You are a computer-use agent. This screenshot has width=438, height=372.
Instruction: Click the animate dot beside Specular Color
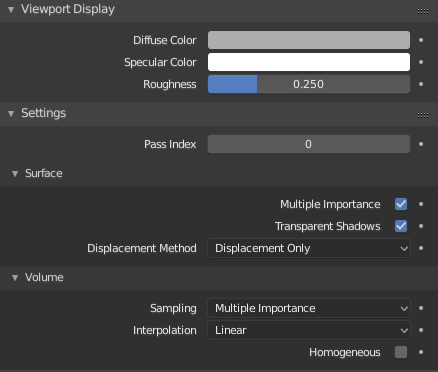[421, 62]
